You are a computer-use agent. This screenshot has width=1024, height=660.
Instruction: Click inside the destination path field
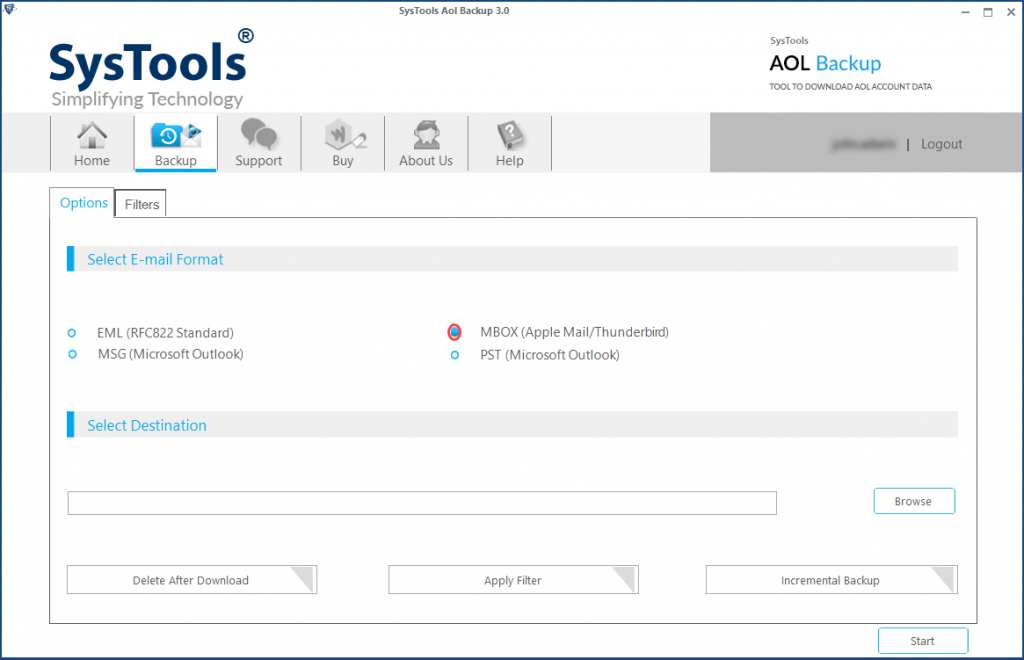pos(421,503)
